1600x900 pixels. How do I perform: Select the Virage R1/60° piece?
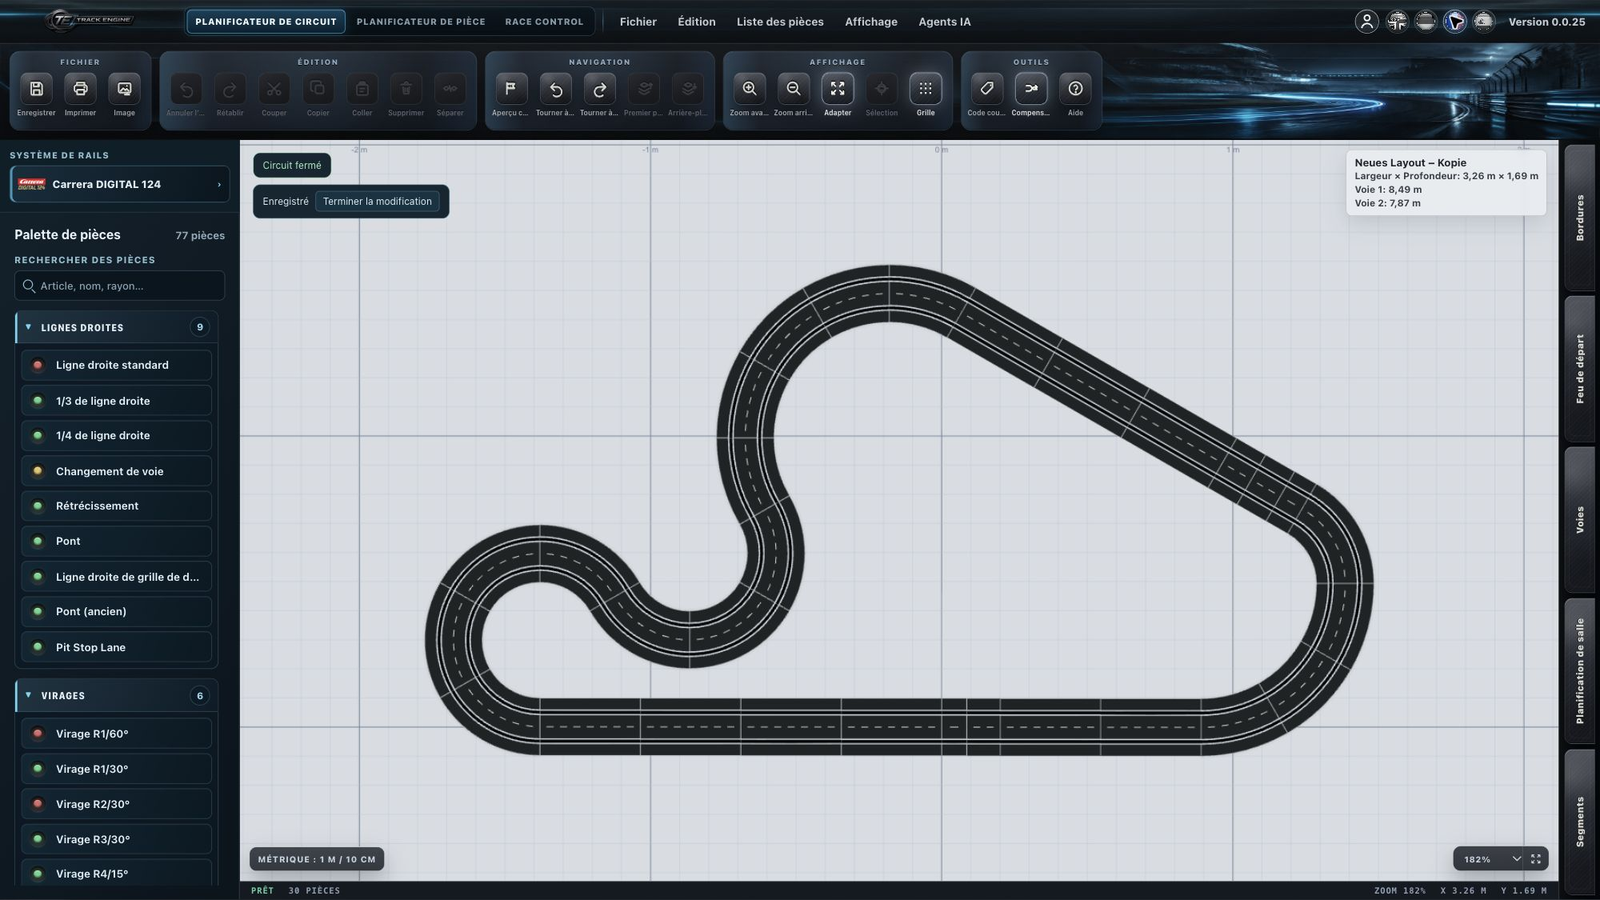pyautogui.click(x=116, y=733)
